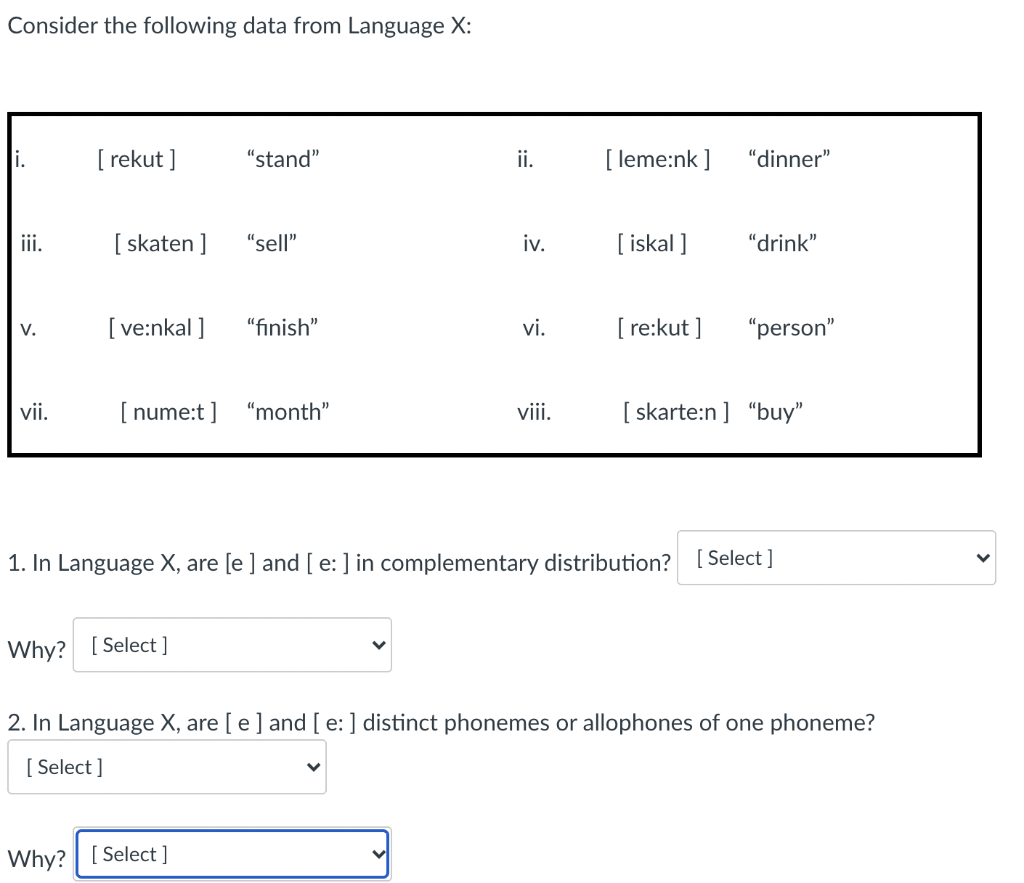
Task: Click the chevron on question 1's Select box
Action: [981, 558]
